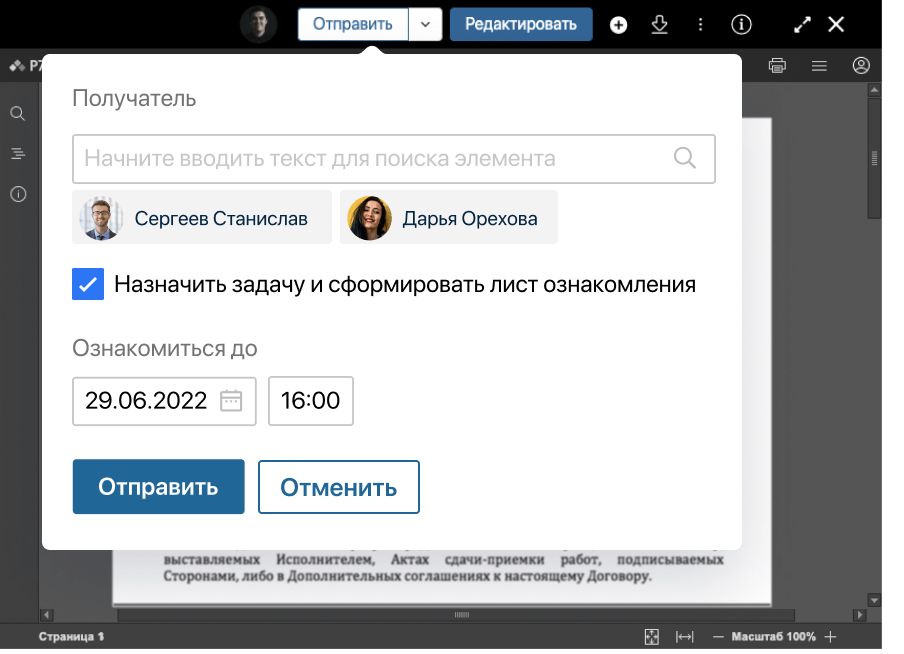Screen dimensions: 904x654
Task: Click the recipient search input field
Action: (x=394, y=159)
